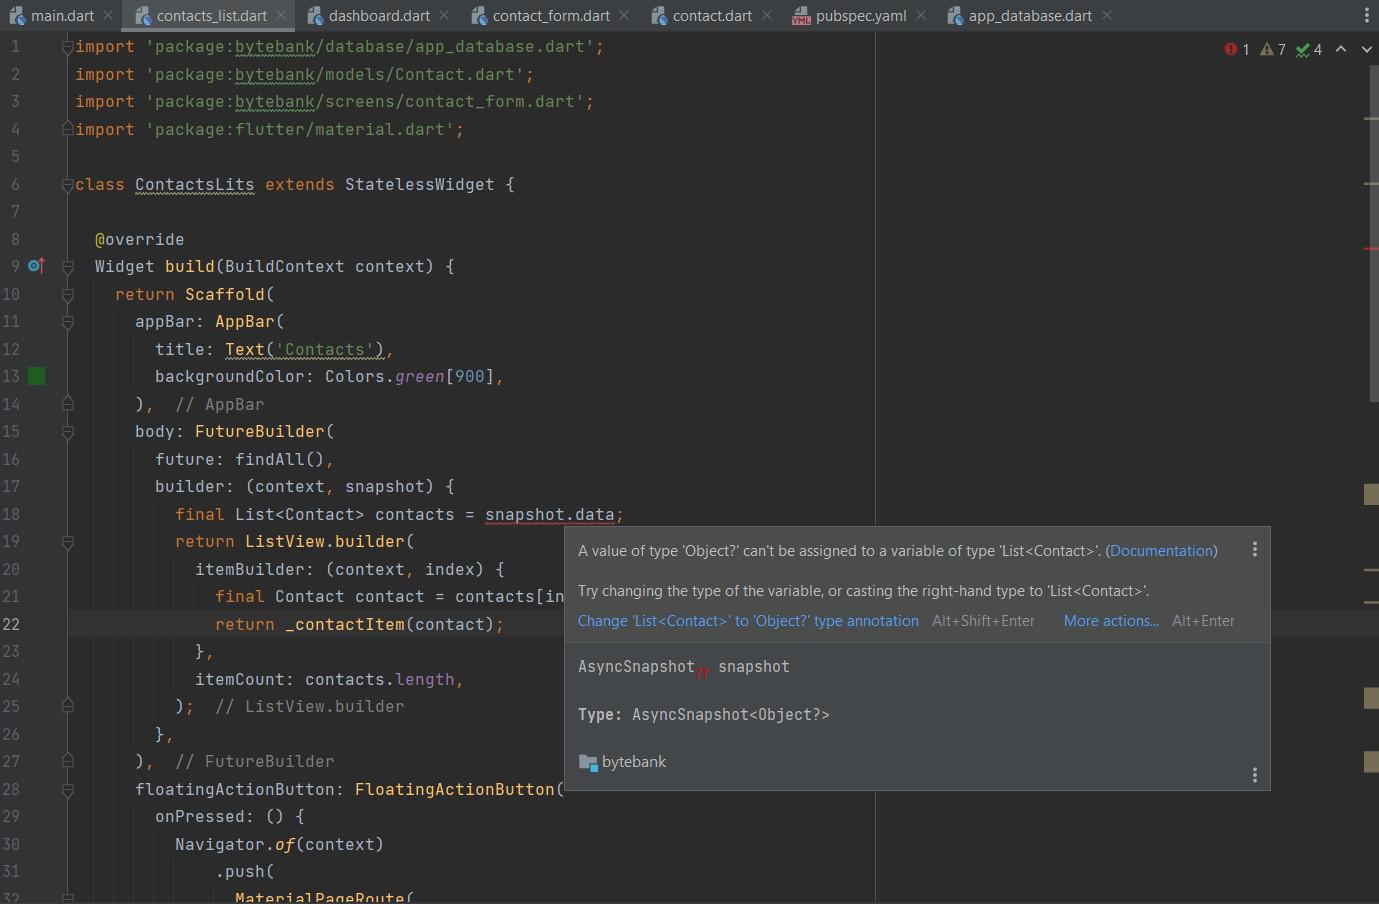Close the app_database.dart tab
This screenshot has height=904, width=1379.
(1106, 16)
